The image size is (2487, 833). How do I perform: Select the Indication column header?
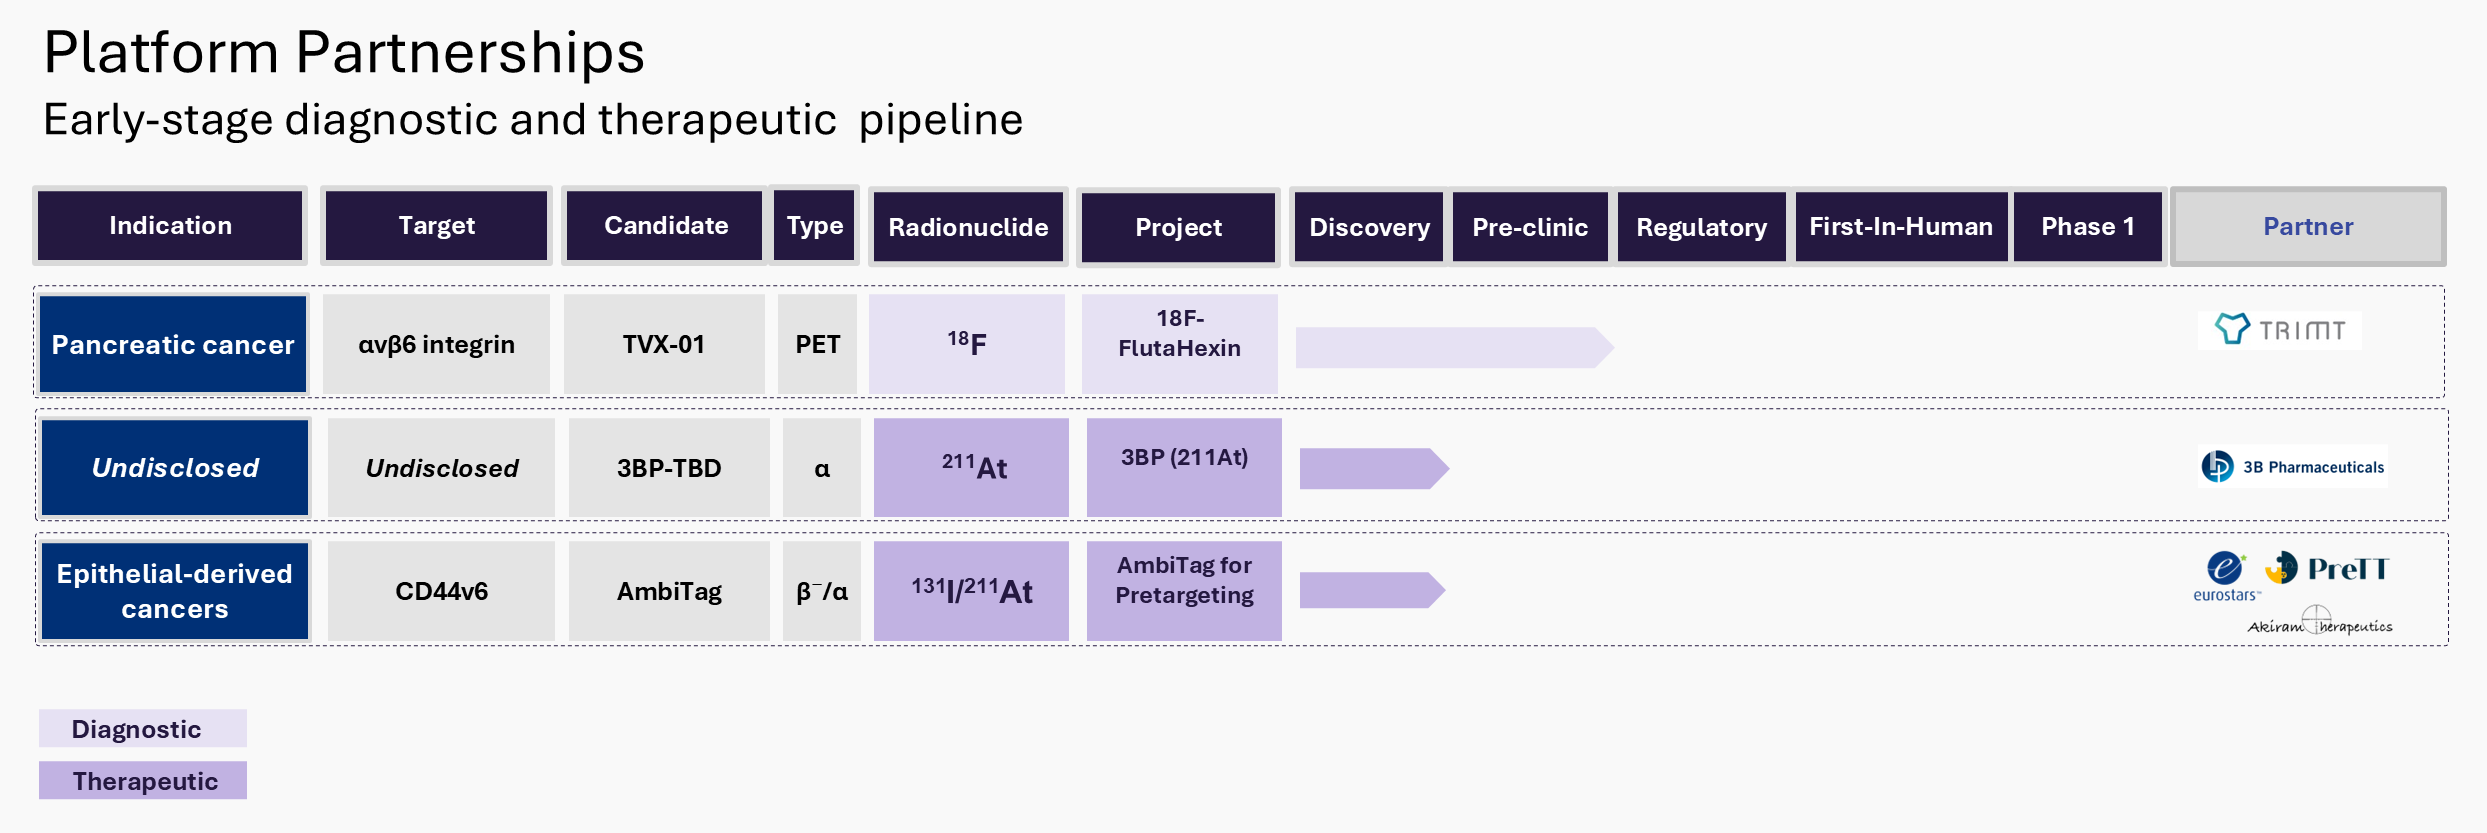click(170, 226)
